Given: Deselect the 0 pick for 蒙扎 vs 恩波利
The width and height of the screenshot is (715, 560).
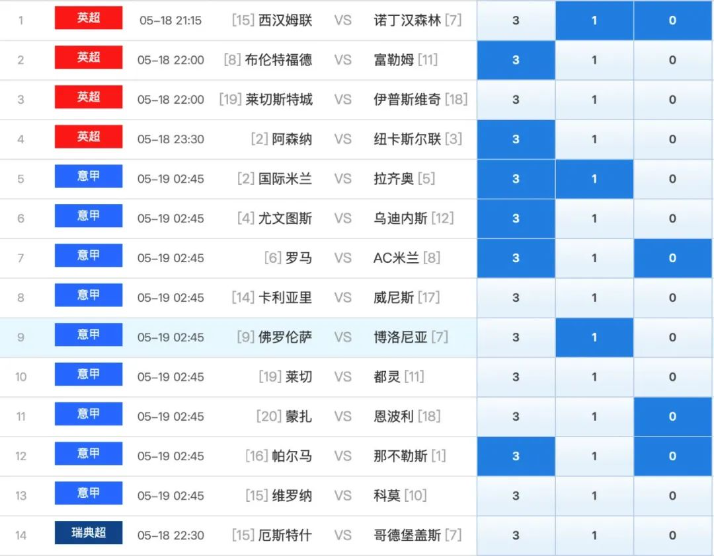Looking at the screenshot, I should click(x=673, y=416).
